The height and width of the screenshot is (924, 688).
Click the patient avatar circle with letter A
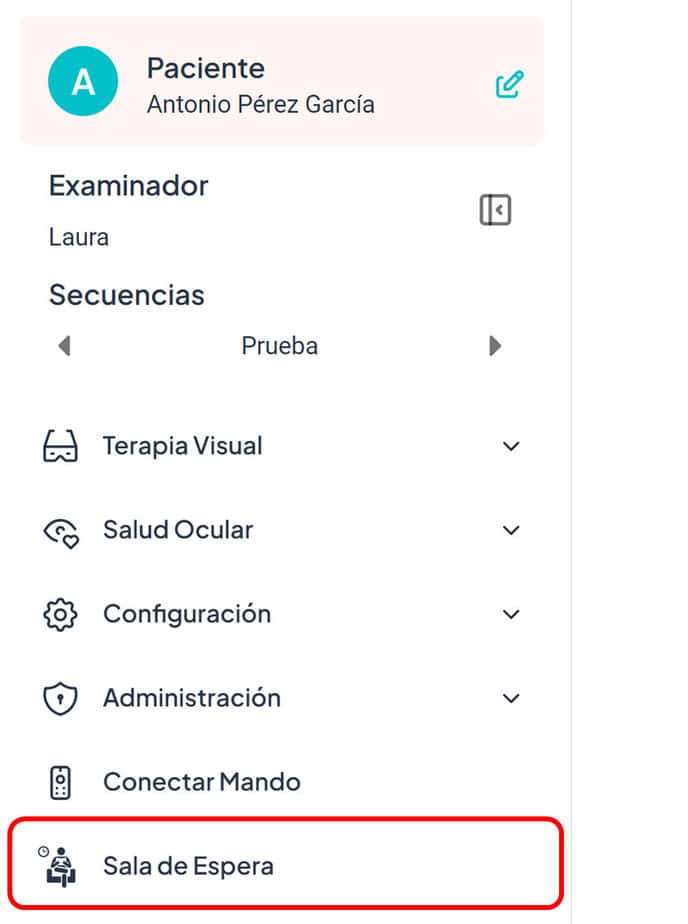(83, 81)
